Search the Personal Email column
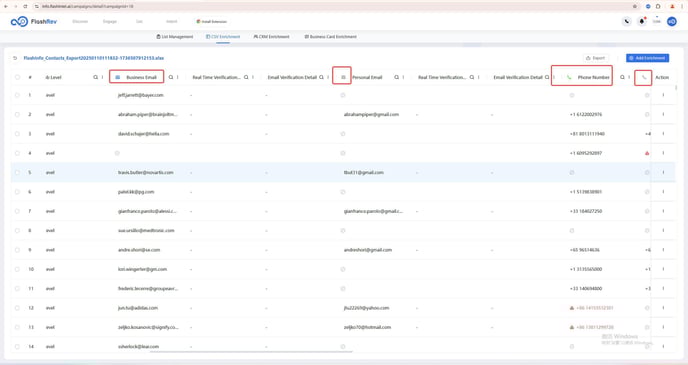The image size is (688, 365). (396, 77)
